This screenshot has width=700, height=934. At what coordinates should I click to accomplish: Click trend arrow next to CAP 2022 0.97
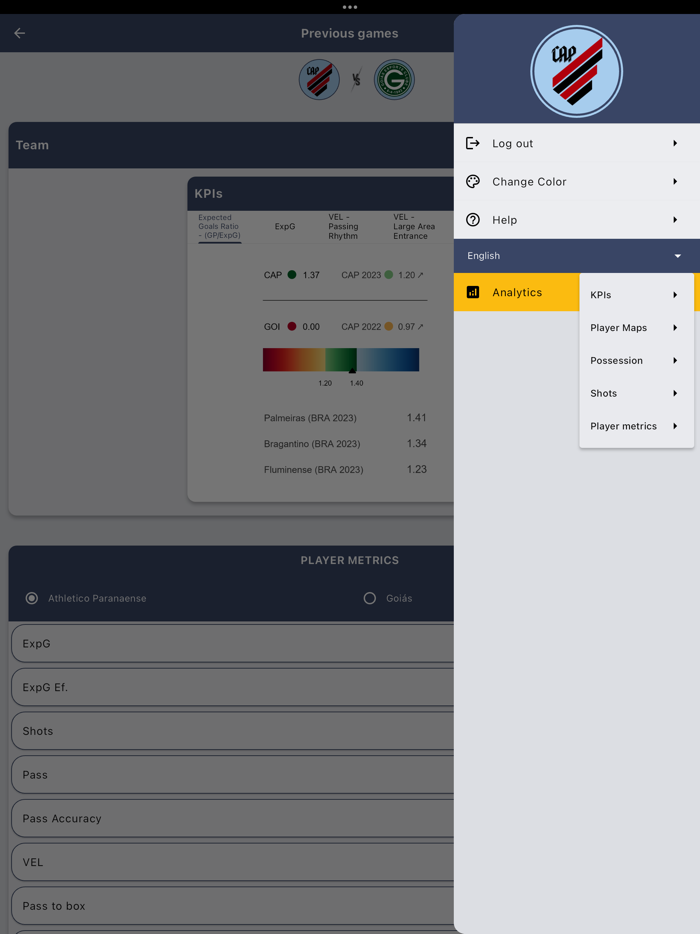[421, 326]
